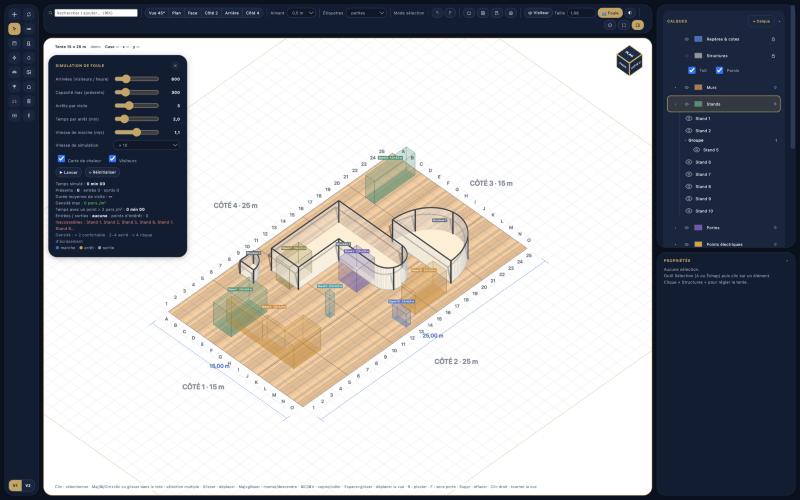Image resolution: width=800 pixels, height=500 pixels.
Task: Click the lock icon on the Structures layer
Action: point(773,56)
